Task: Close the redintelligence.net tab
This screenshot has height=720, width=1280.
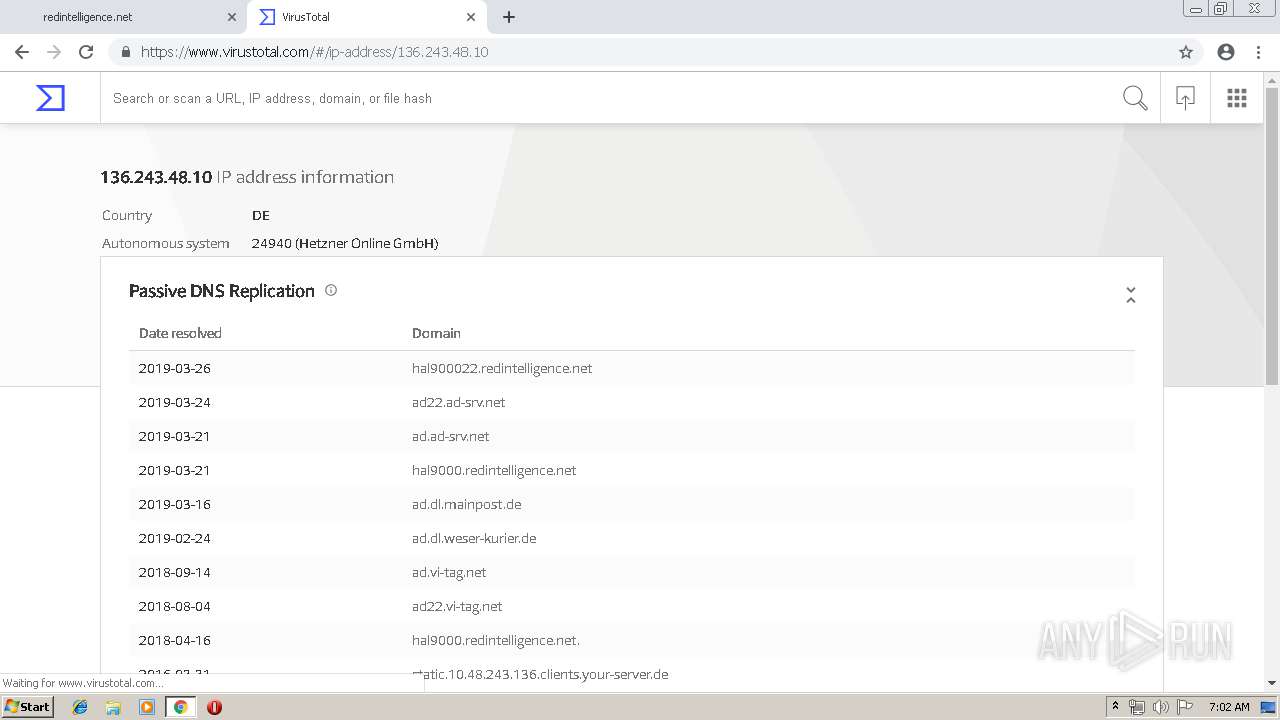Action: tap(232, 17)
